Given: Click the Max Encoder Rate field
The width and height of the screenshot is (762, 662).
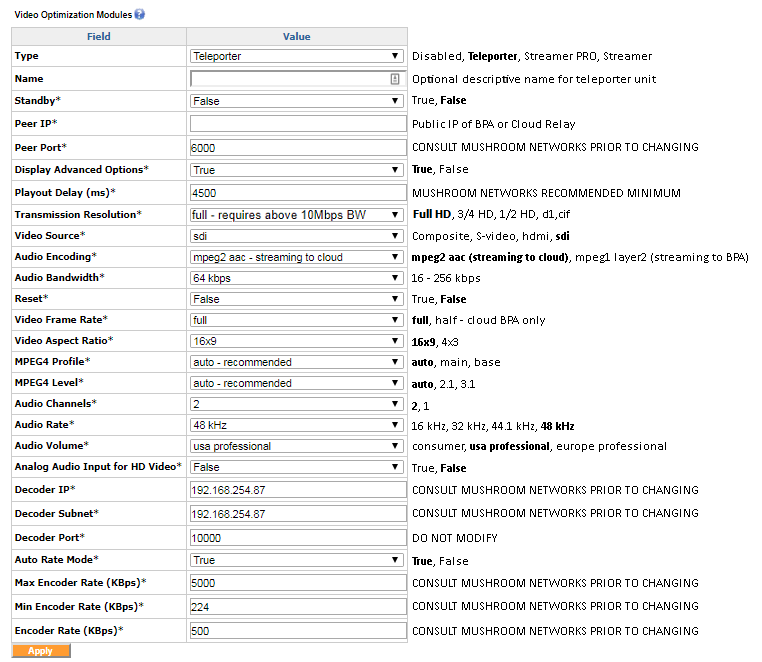Looking at the screenshot, I should pos(298,582).
